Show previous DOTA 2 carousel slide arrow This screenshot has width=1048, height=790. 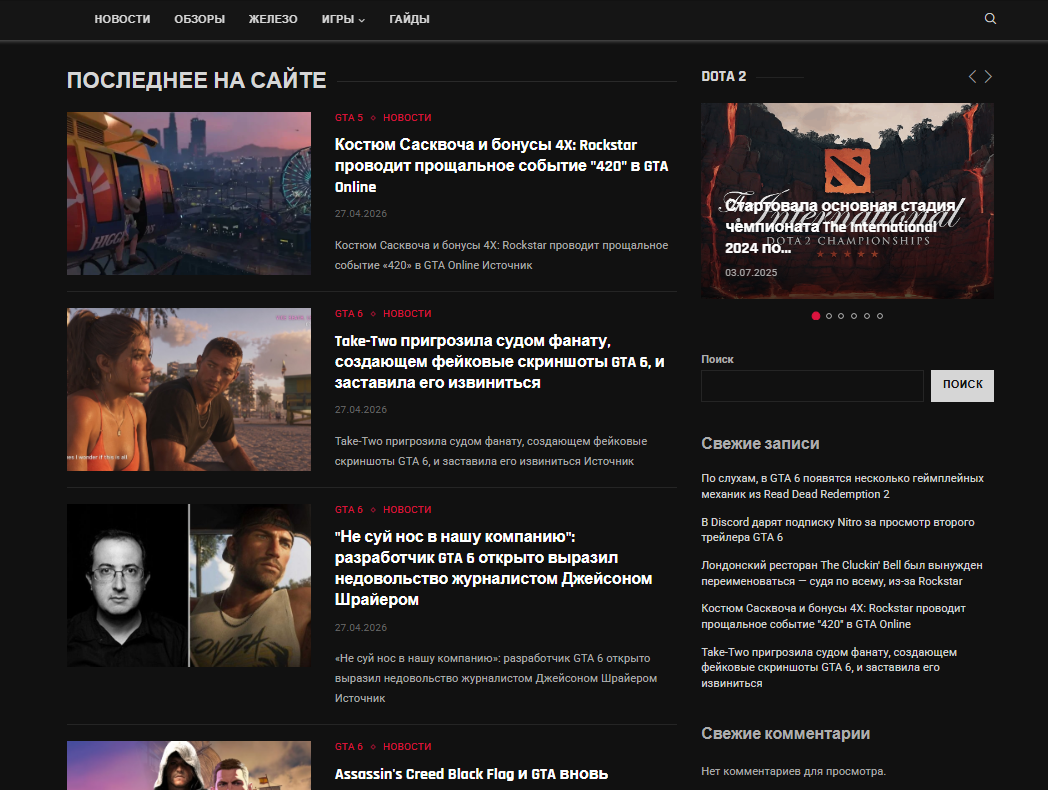point(972,76)
